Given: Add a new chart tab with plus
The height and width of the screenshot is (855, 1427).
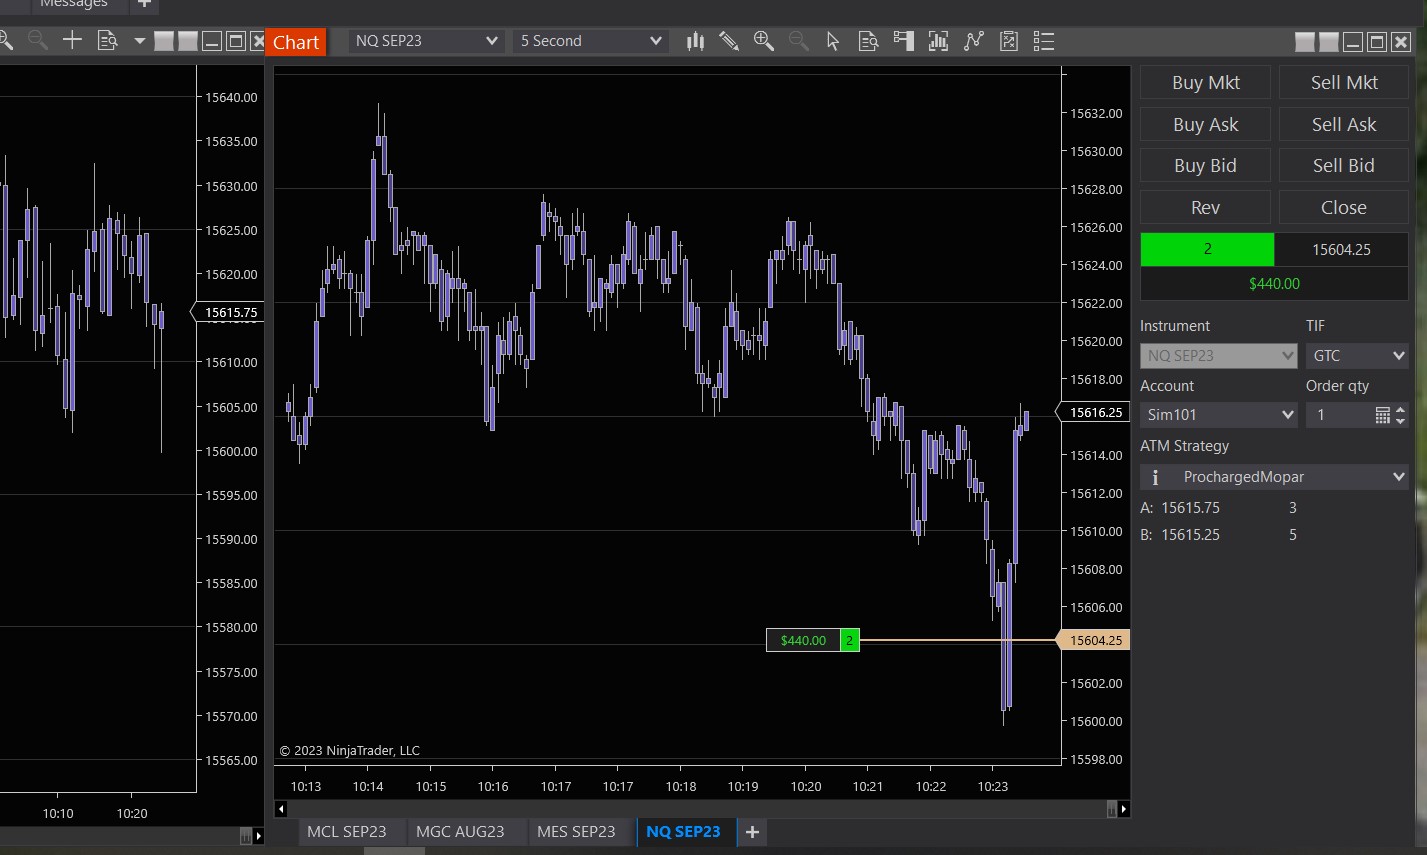Looking at the screenshot, I should pos(752,832).
